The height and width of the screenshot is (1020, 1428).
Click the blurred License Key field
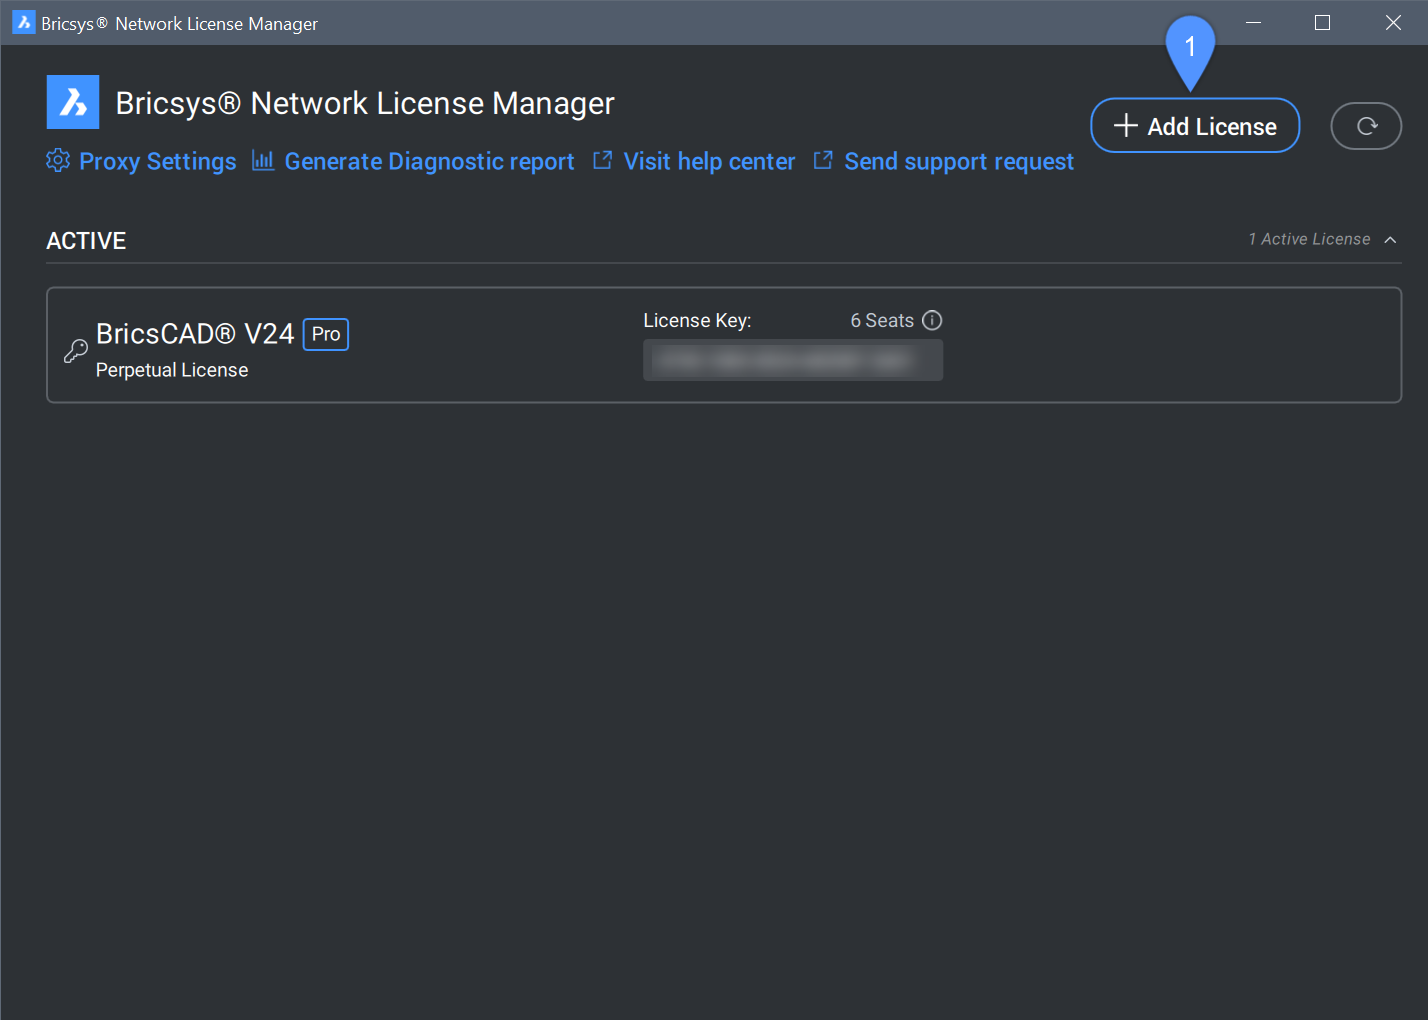[x=792, y=360]
